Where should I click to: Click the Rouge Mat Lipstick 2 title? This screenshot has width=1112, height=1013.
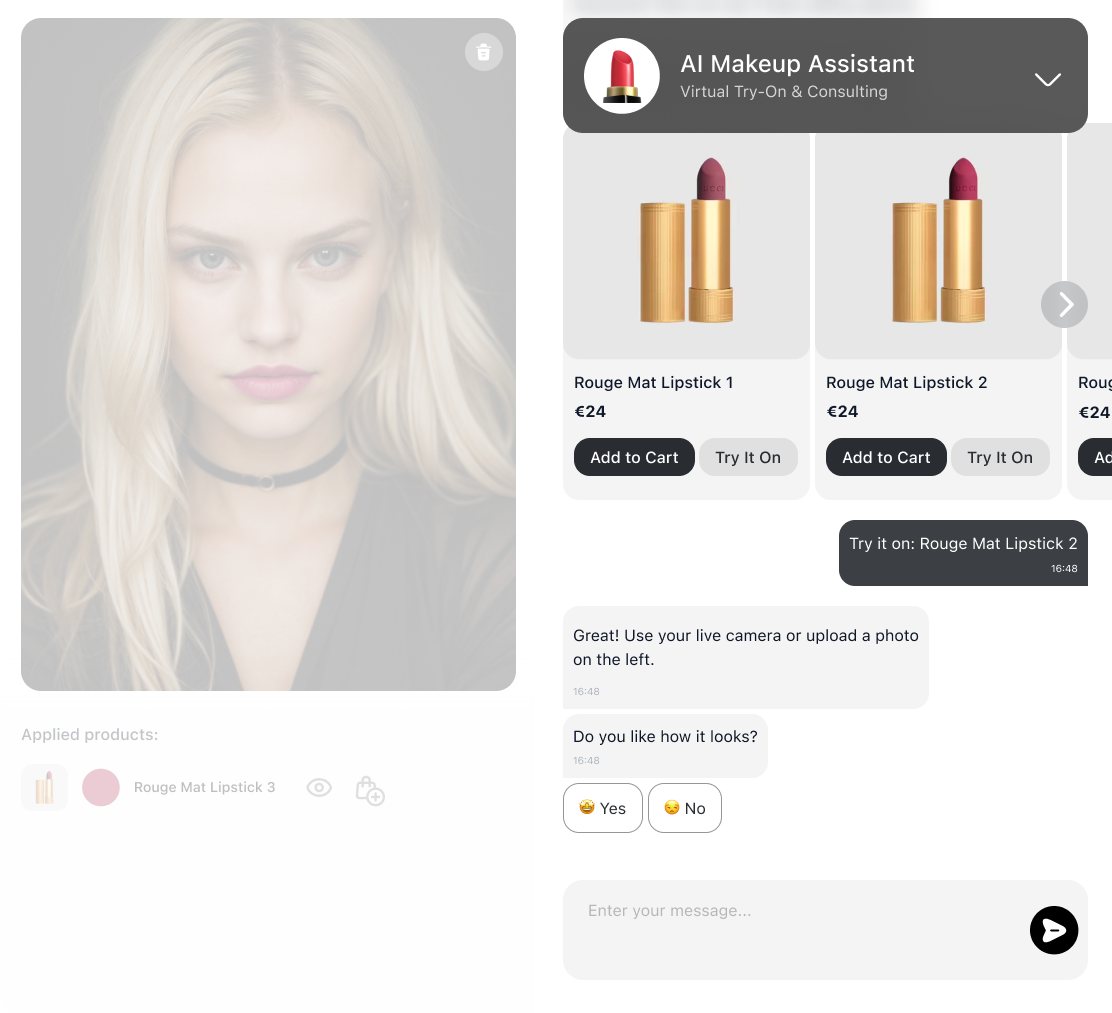tap(906, 382)
